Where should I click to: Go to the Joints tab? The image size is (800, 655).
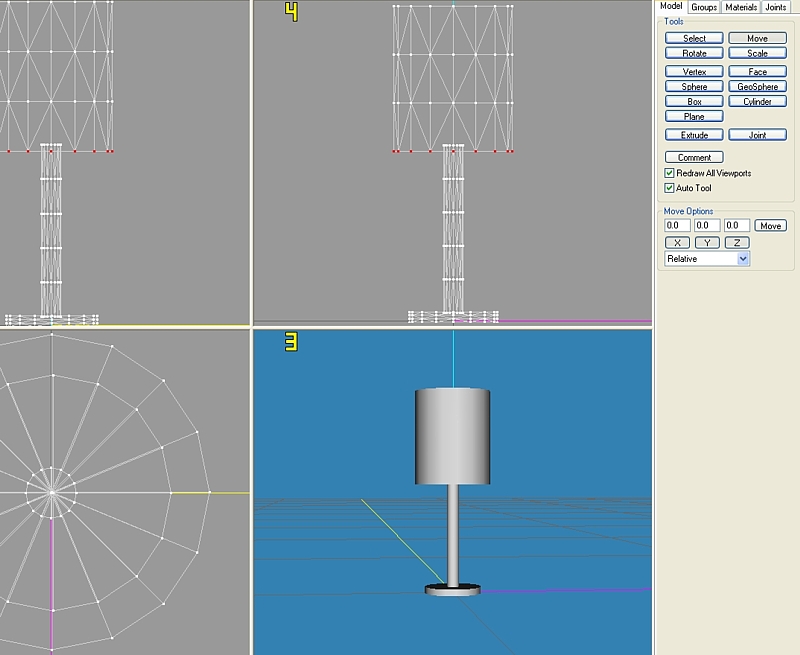(x=776, y=7)
